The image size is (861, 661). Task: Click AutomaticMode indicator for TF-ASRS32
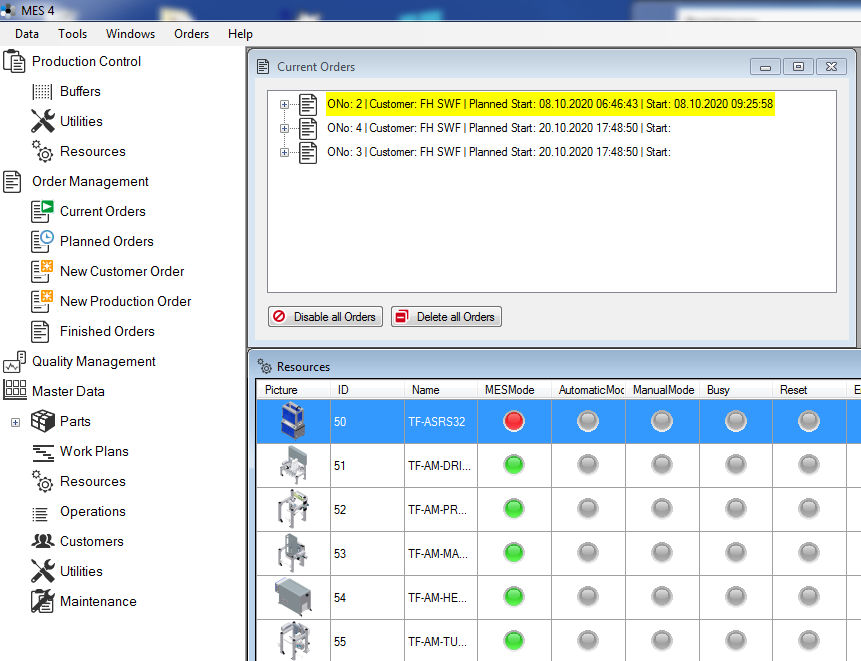588,421
